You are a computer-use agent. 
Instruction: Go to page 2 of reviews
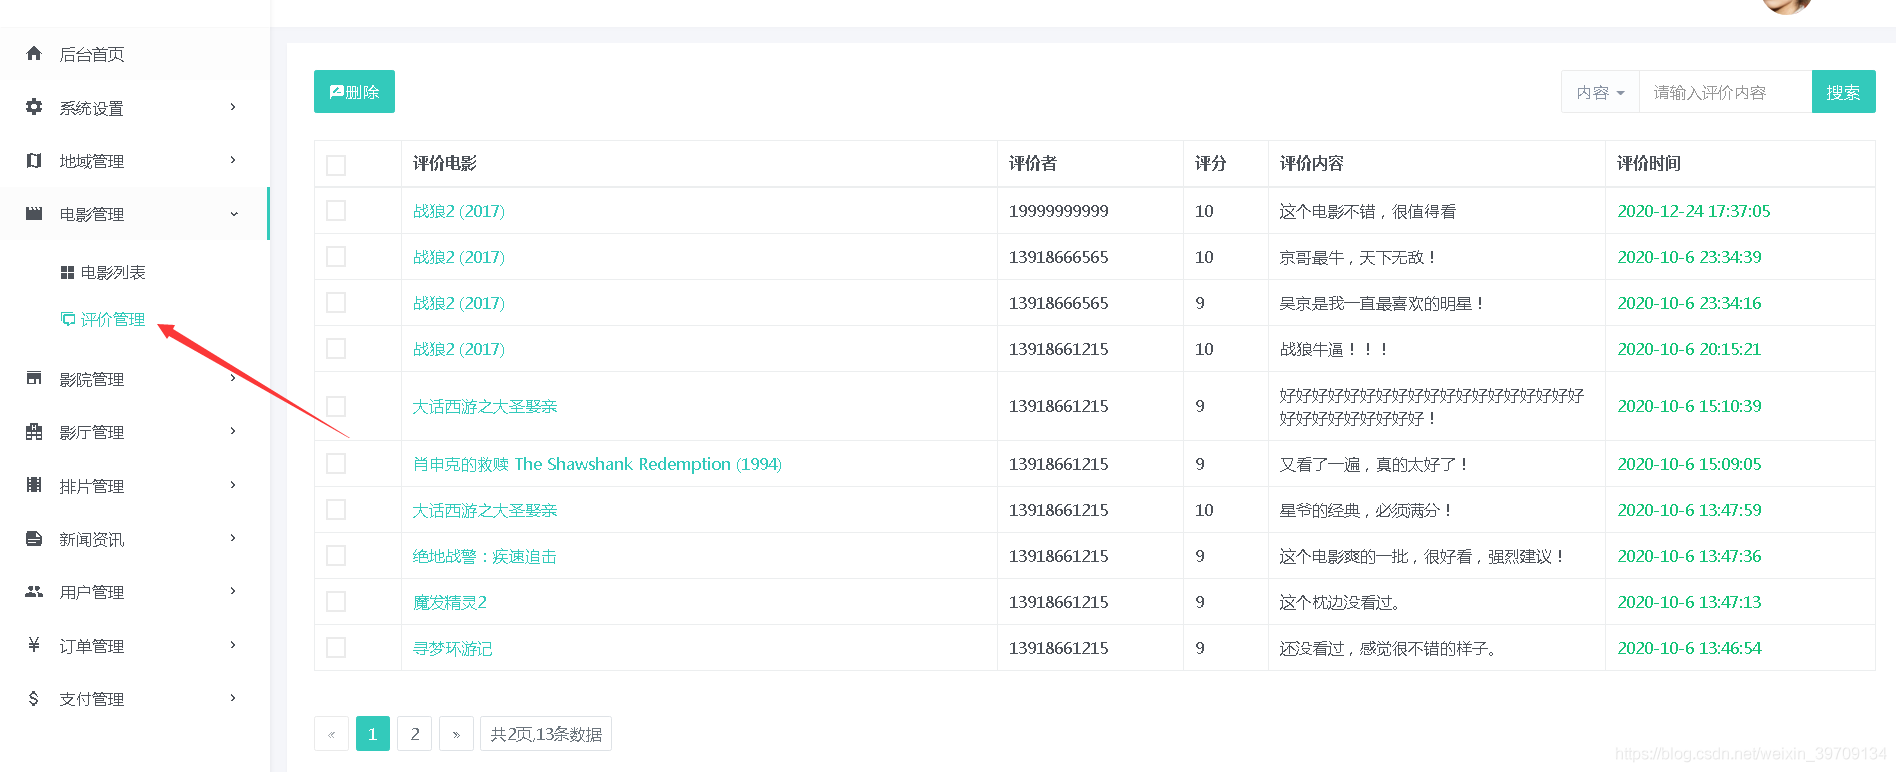(x=415, y=734)
